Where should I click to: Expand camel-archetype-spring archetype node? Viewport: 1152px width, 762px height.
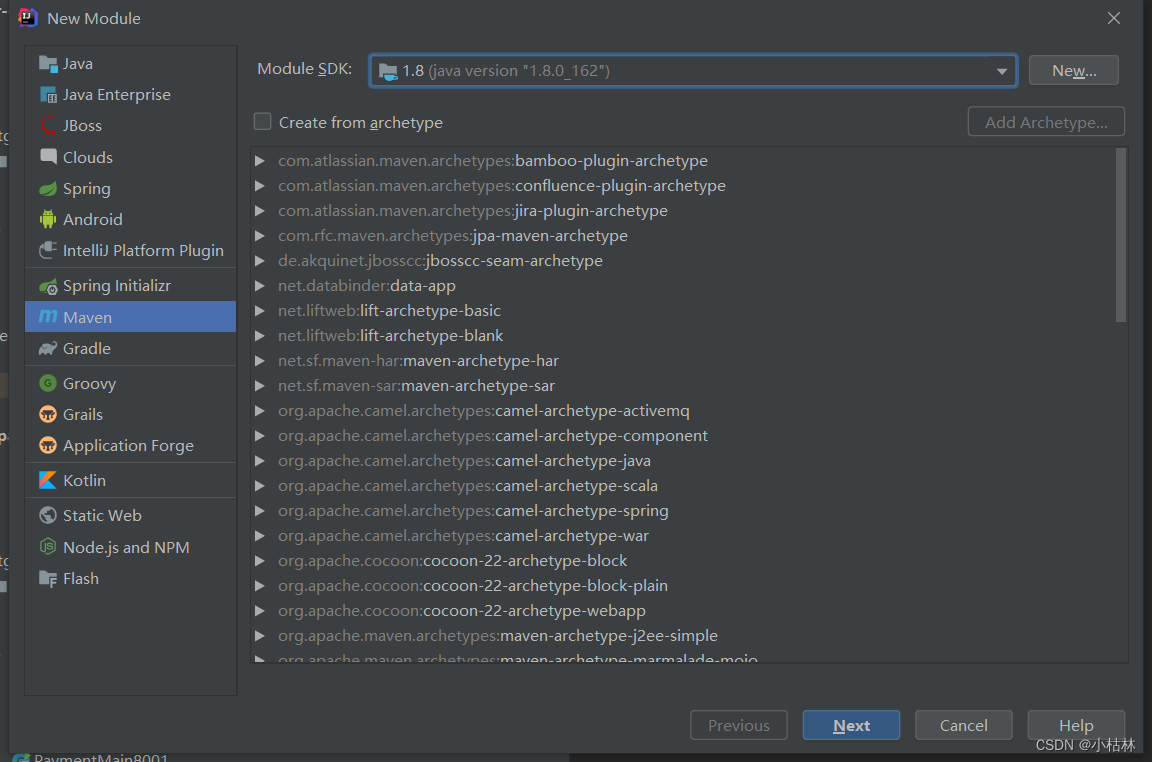click(x=260, y=511)
